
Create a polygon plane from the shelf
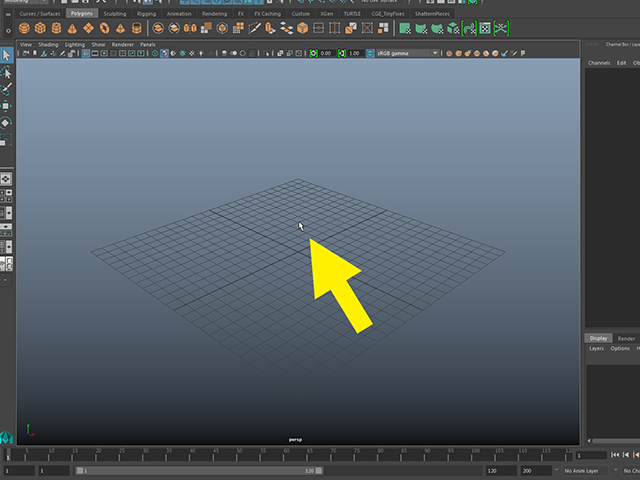click(x=89, y=28)
